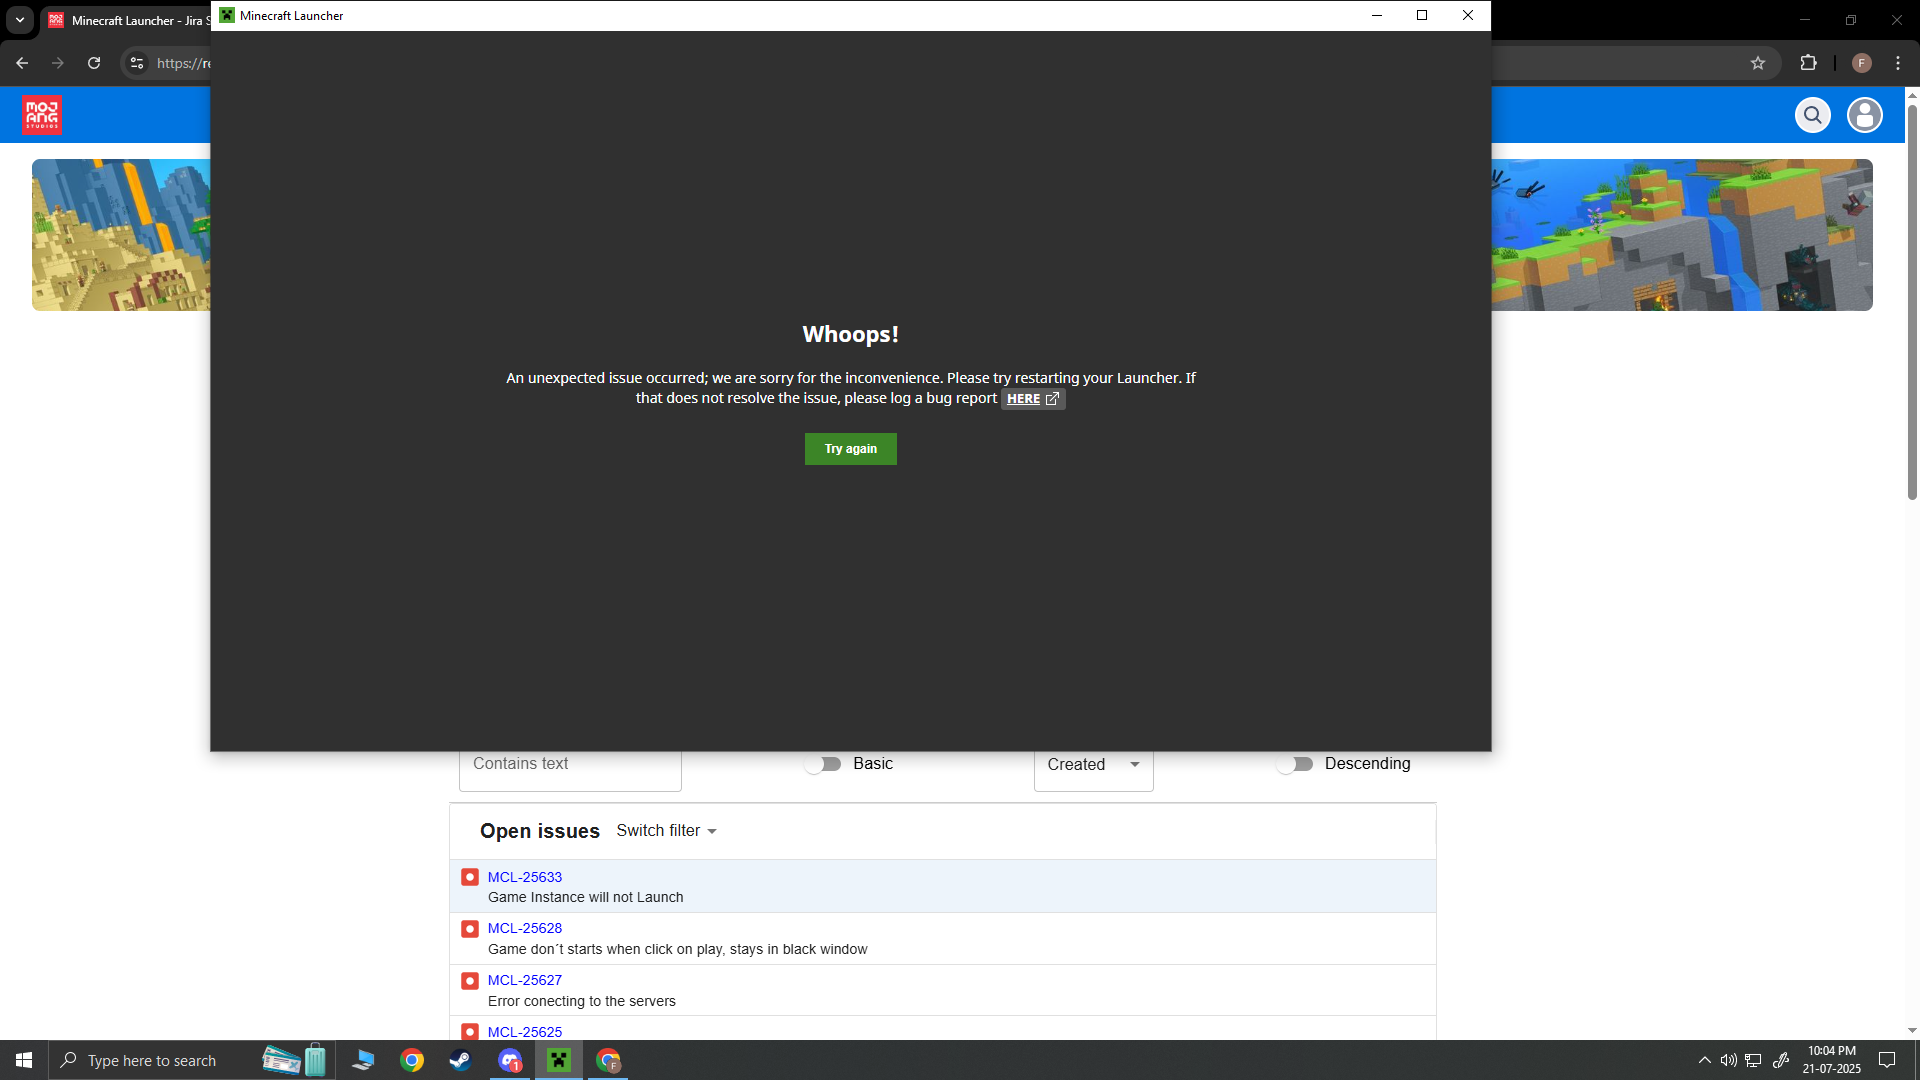Screen dimensions: 1920x1080
Task: Expand the browser tab search chevron
Action: pyautogui.click(x=19, y=20)
